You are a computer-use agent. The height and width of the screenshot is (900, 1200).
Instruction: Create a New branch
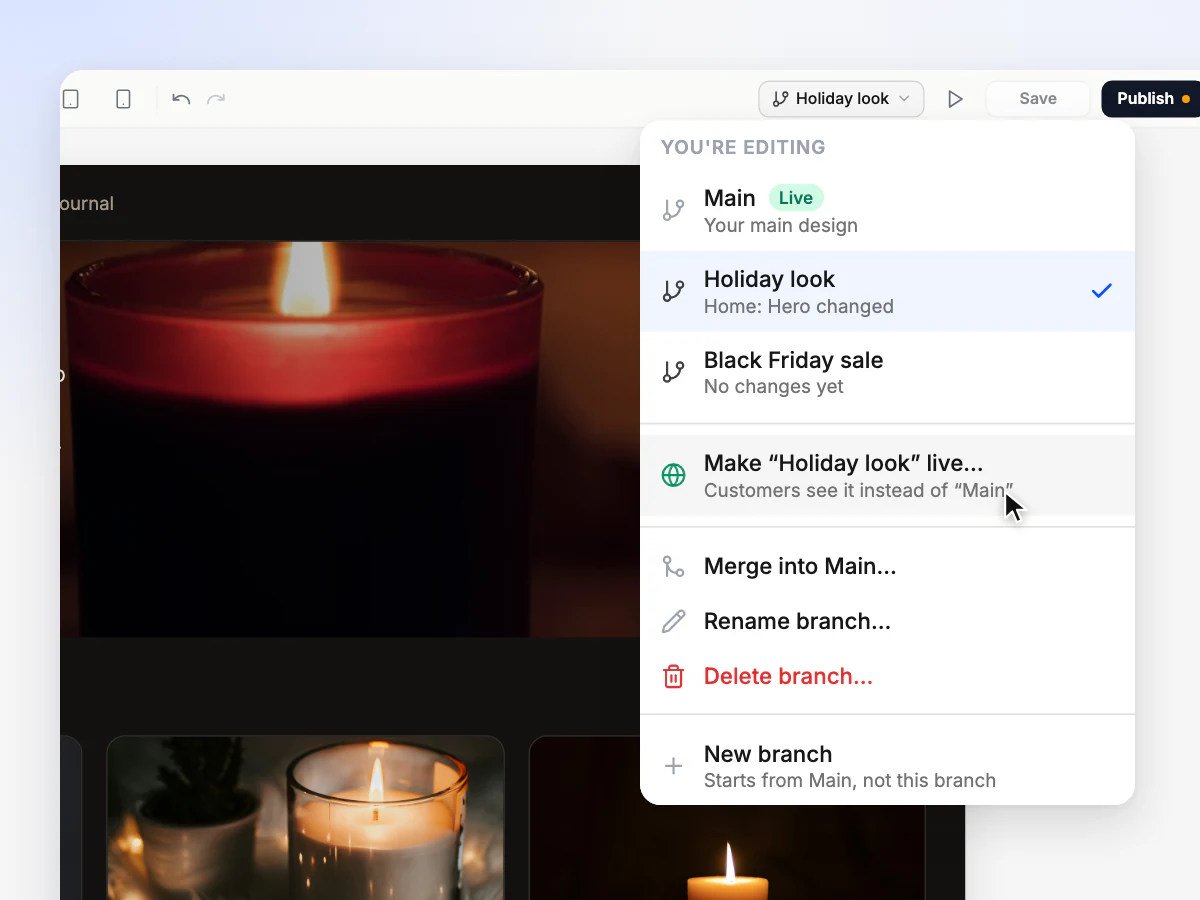point(887,766)
